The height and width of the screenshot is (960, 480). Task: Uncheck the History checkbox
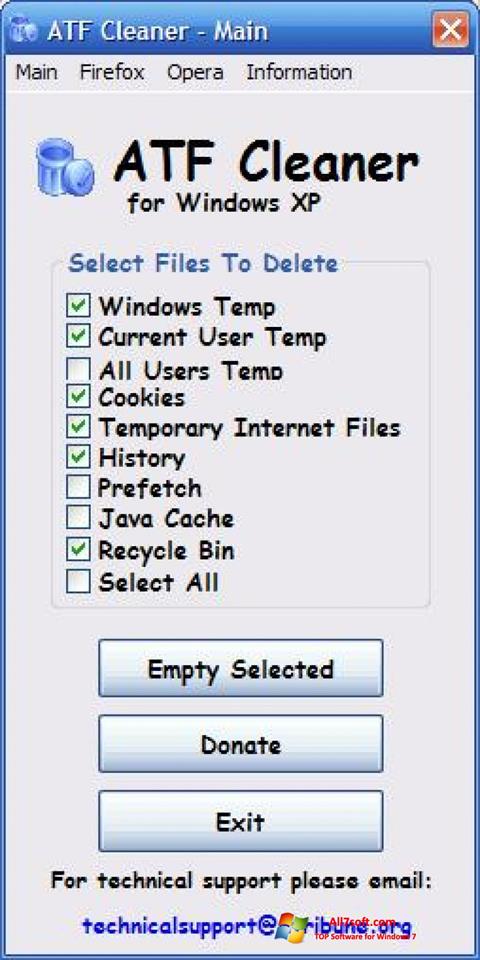[78, 457]
